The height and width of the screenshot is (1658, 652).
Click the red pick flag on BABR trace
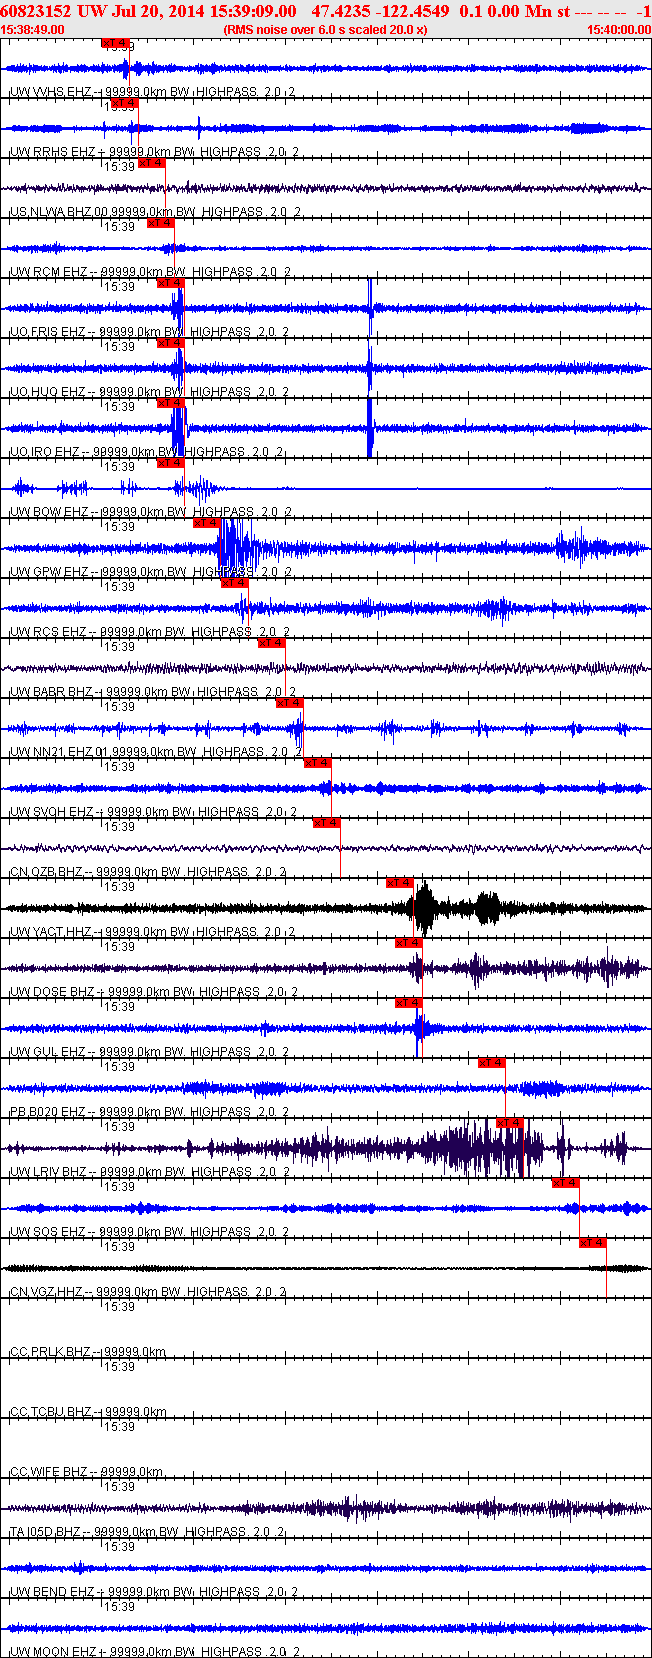(x=271, y=643)
